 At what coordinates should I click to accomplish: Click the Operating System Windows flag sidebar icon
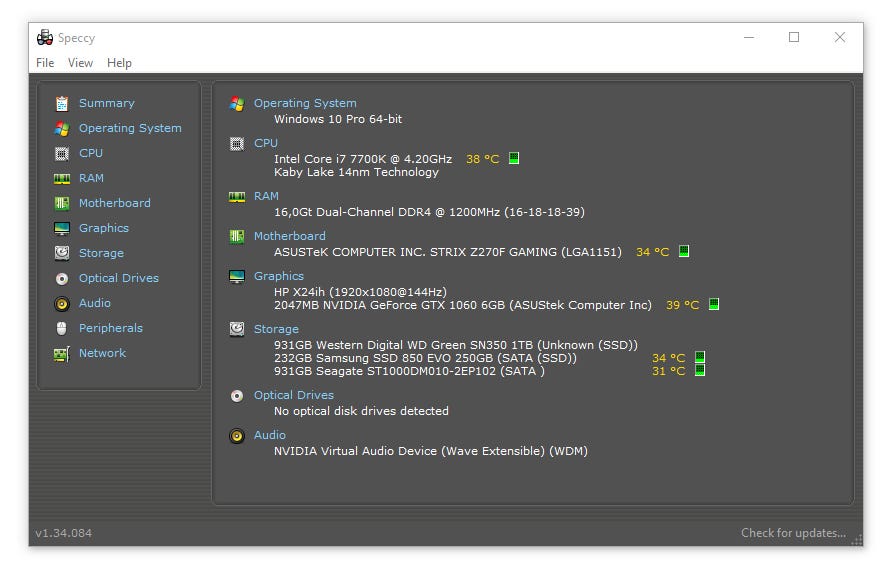click(62, 129)
